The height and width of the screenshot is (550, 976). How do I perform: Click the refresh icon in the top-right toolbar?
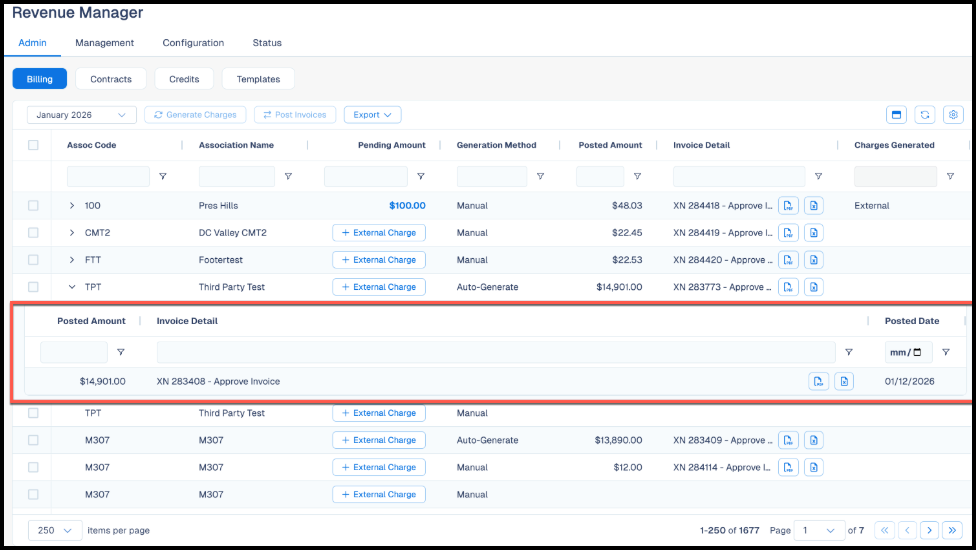924,114
